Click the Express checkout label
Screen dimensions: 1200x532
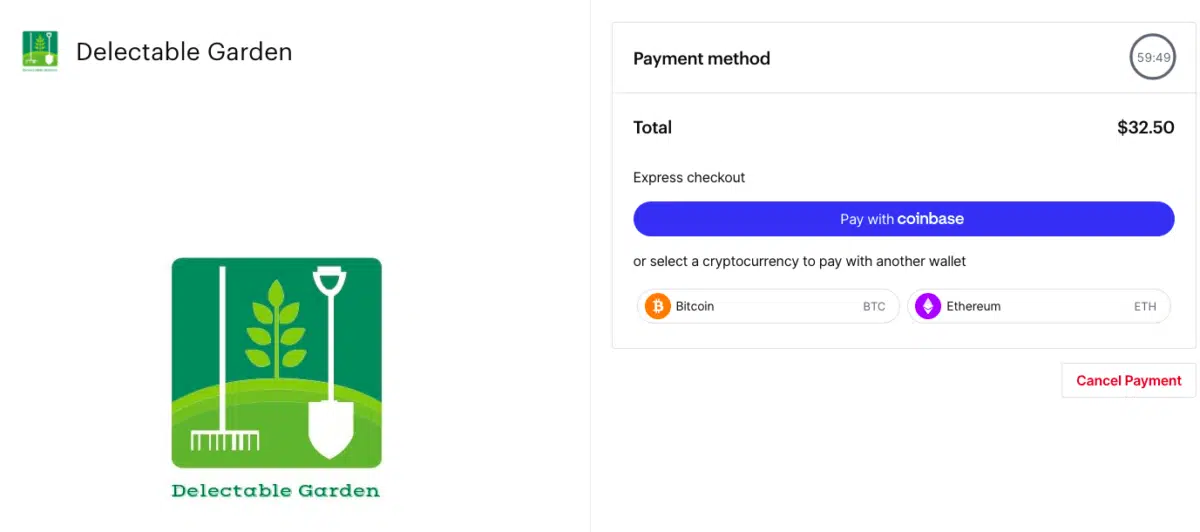[689, 178]
